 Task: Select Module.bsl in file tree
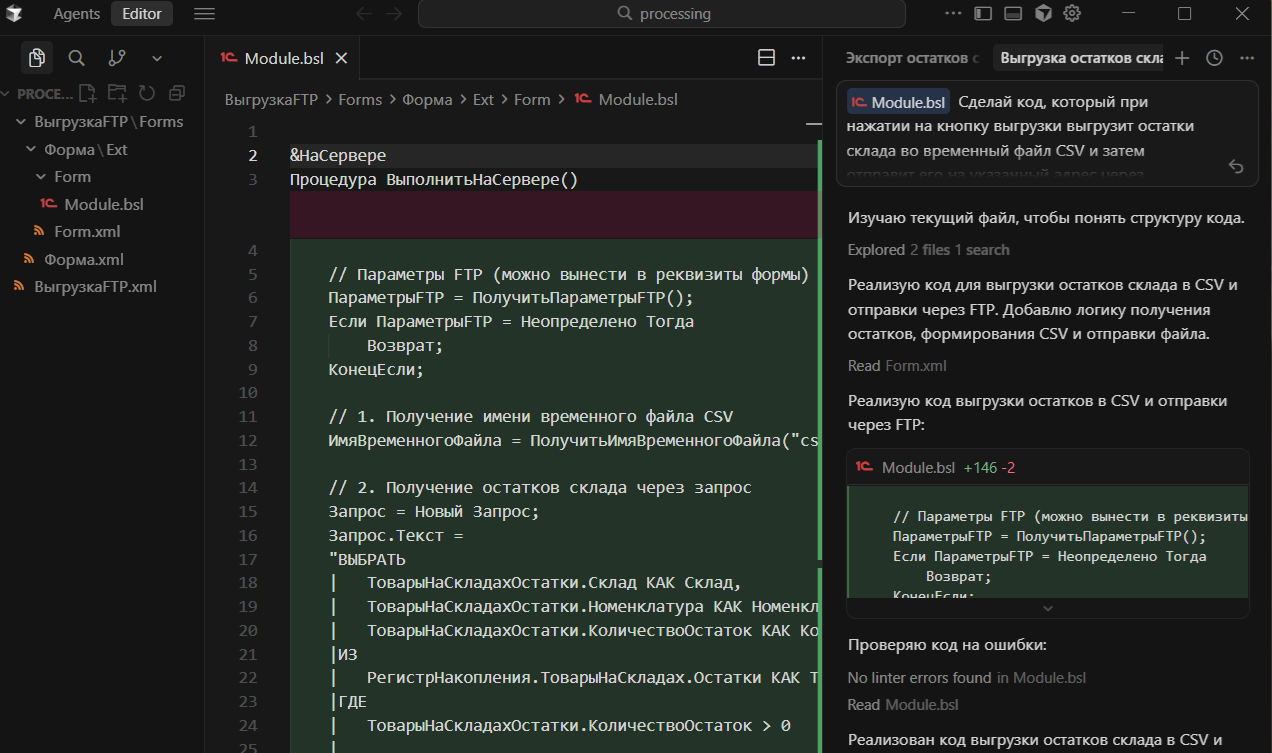coord(102,204)
